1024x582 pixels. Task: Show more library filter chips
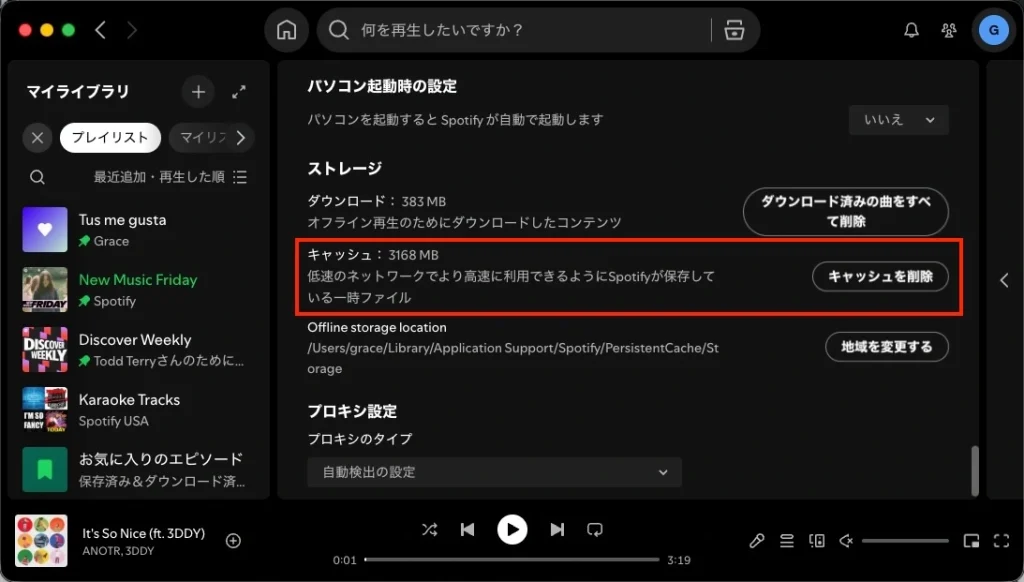click(x=241, y=138)
